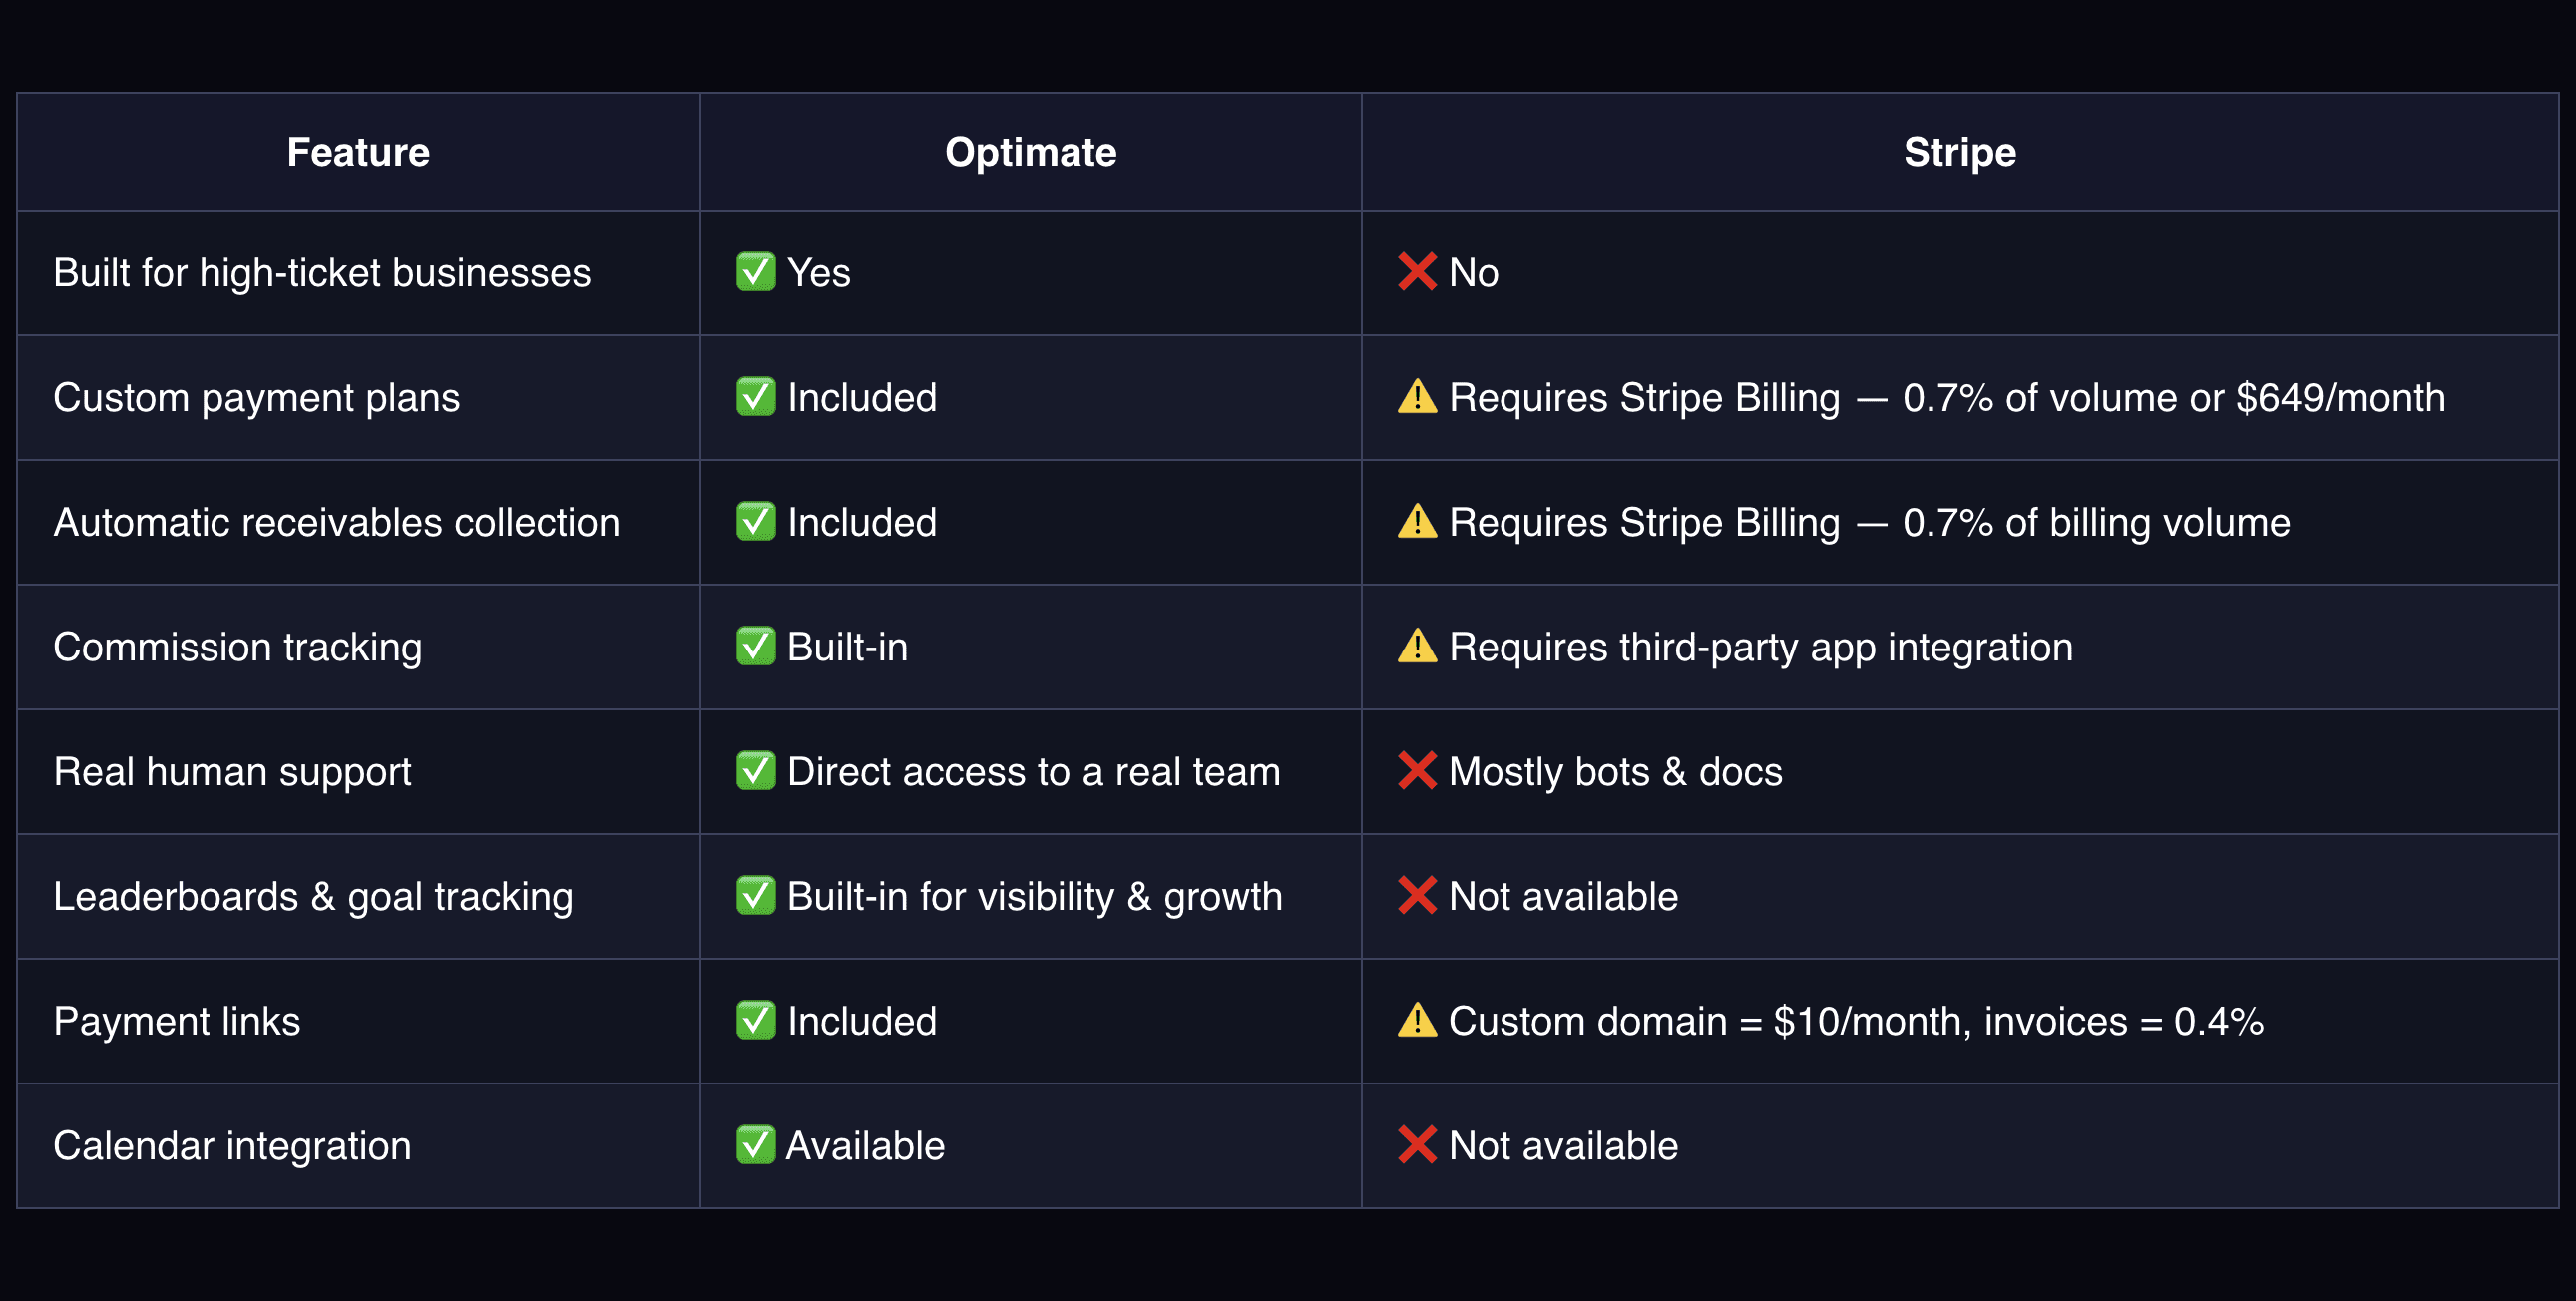
Task: Select the Stripe column header
Action: pos(1959,152)
